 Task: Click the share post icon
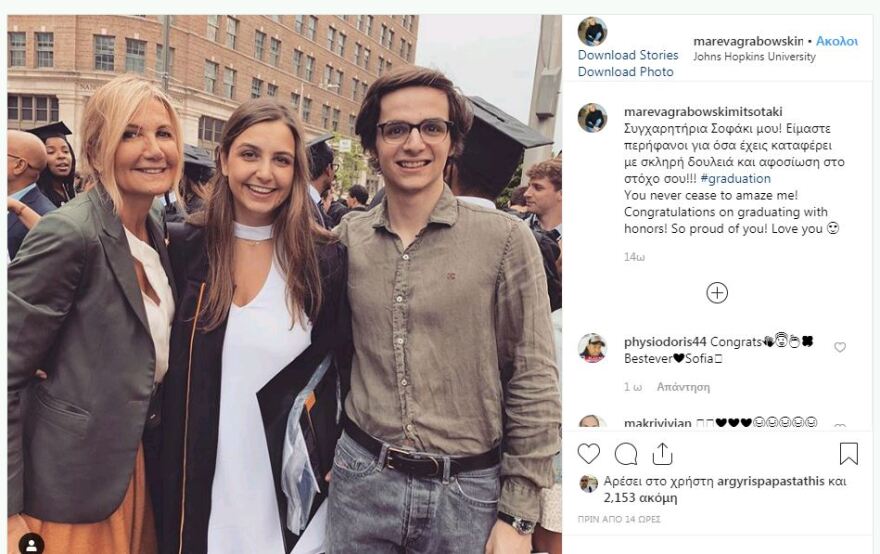pos(662,454)
